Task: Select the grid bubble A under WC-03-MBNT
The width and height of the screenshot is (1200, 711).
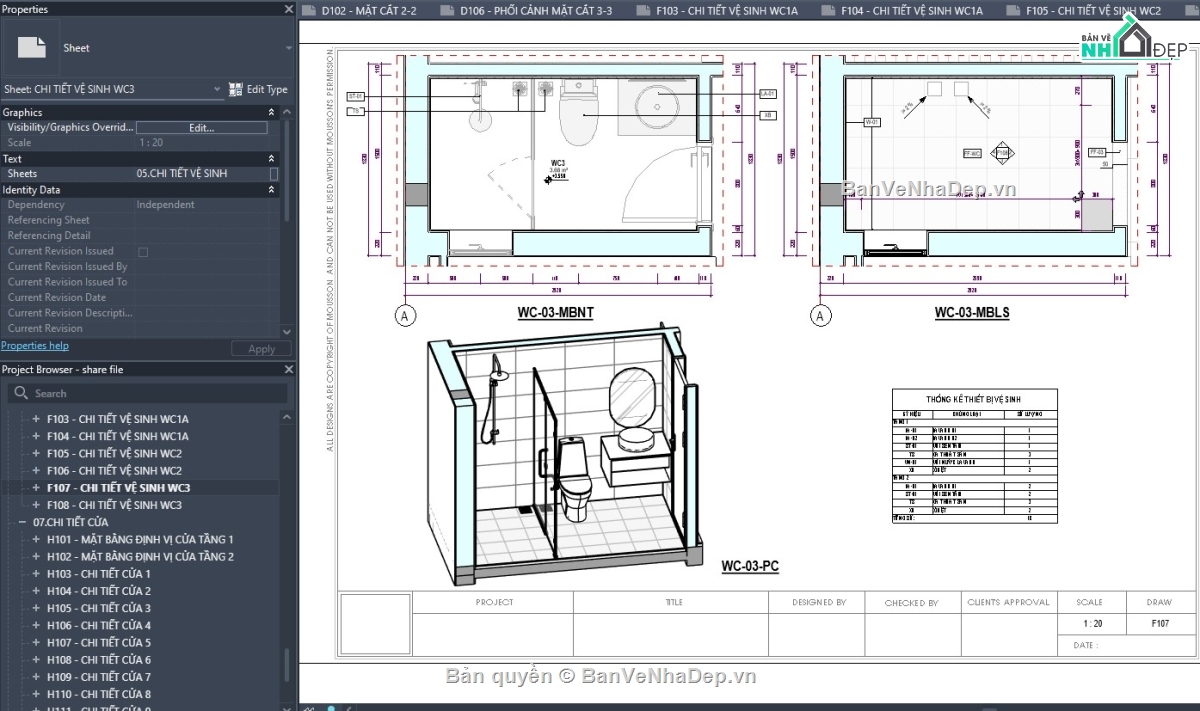Action: [405, 316]
